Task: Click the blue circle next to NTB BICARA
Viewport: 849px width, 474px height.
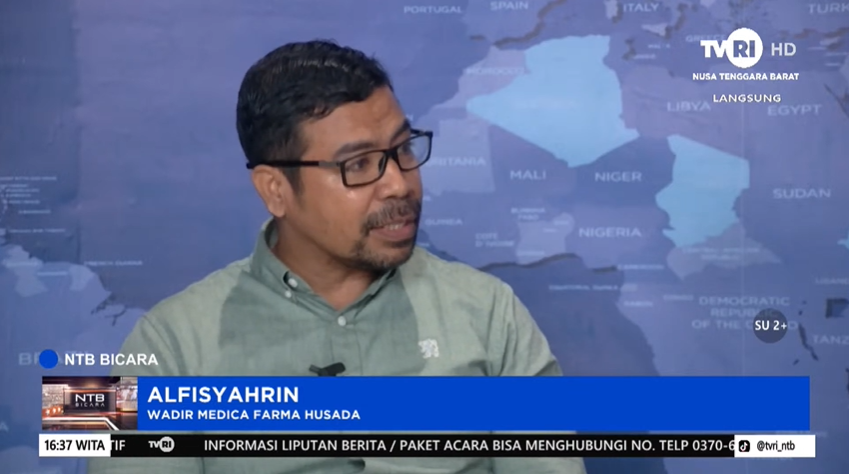Action: pyautogui.click(x=49, y=358)
